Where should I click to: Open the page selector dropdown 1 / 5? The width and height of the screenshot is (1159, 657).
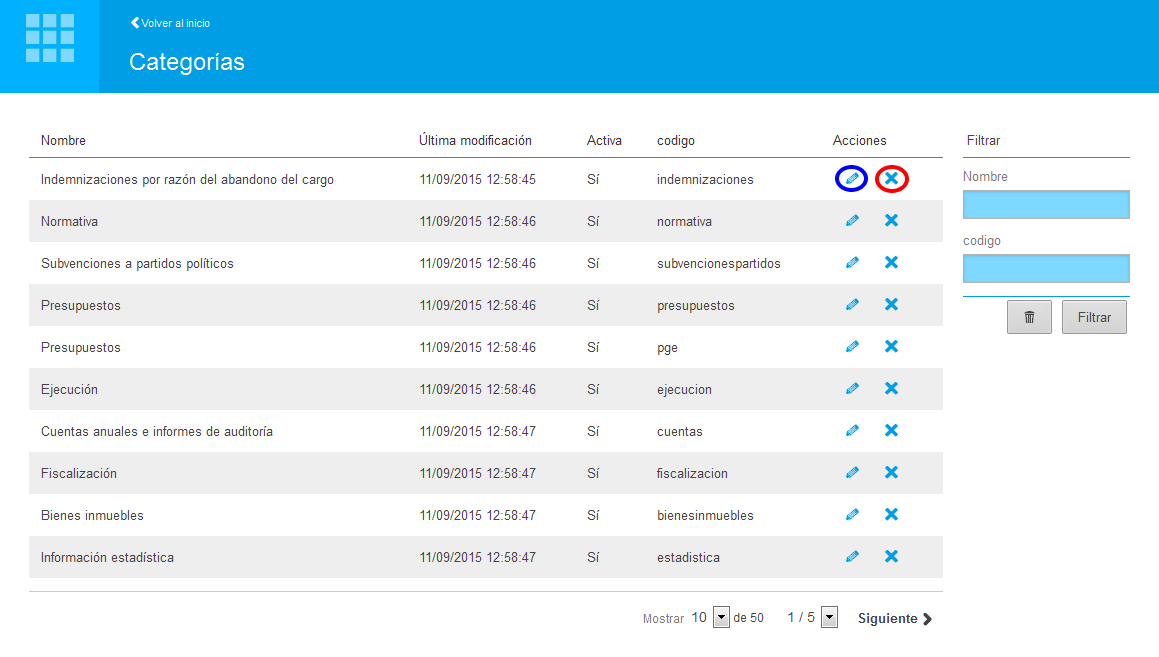pyautogui.click(x=828, y=618)
